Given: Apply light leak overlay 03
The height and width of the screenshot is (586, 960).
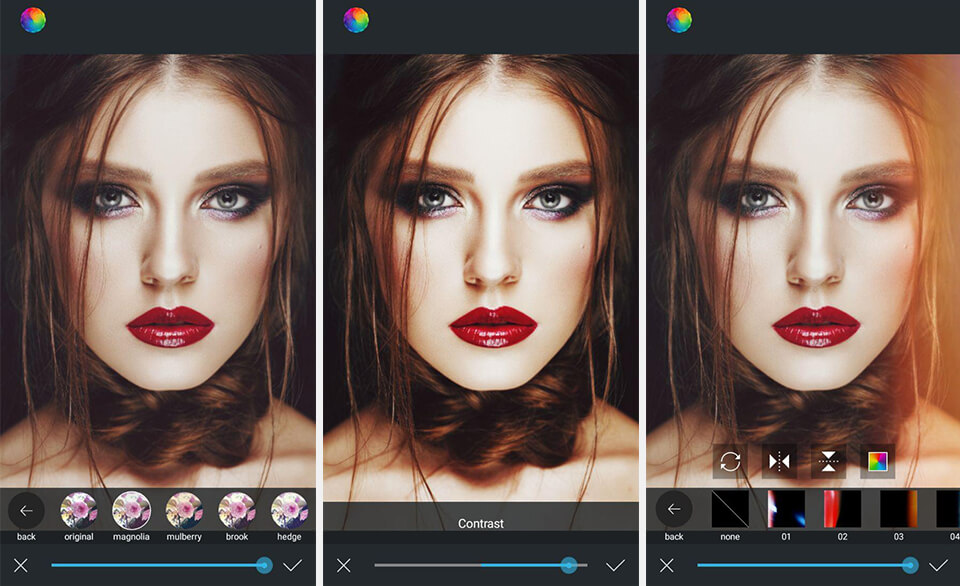Looking at the screenshot, I should [898, 509].
